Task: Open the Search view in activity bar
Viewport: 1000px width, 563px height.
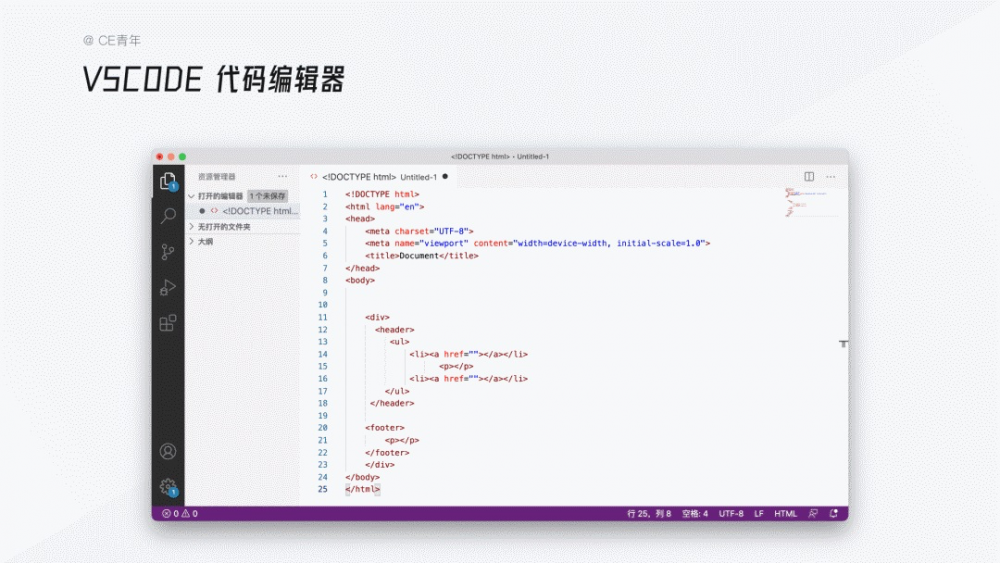Action: pos(168,216)
